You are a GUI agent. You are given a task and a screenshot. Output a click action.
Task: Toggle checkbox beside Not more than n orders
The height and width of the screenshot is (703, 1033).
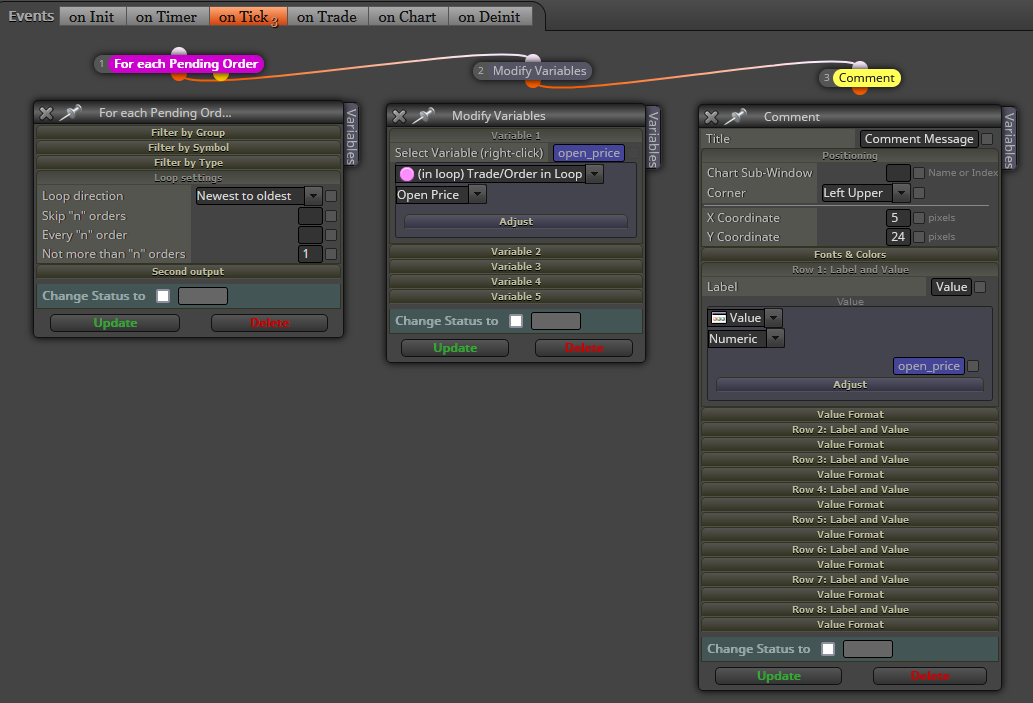coord(331,254)
